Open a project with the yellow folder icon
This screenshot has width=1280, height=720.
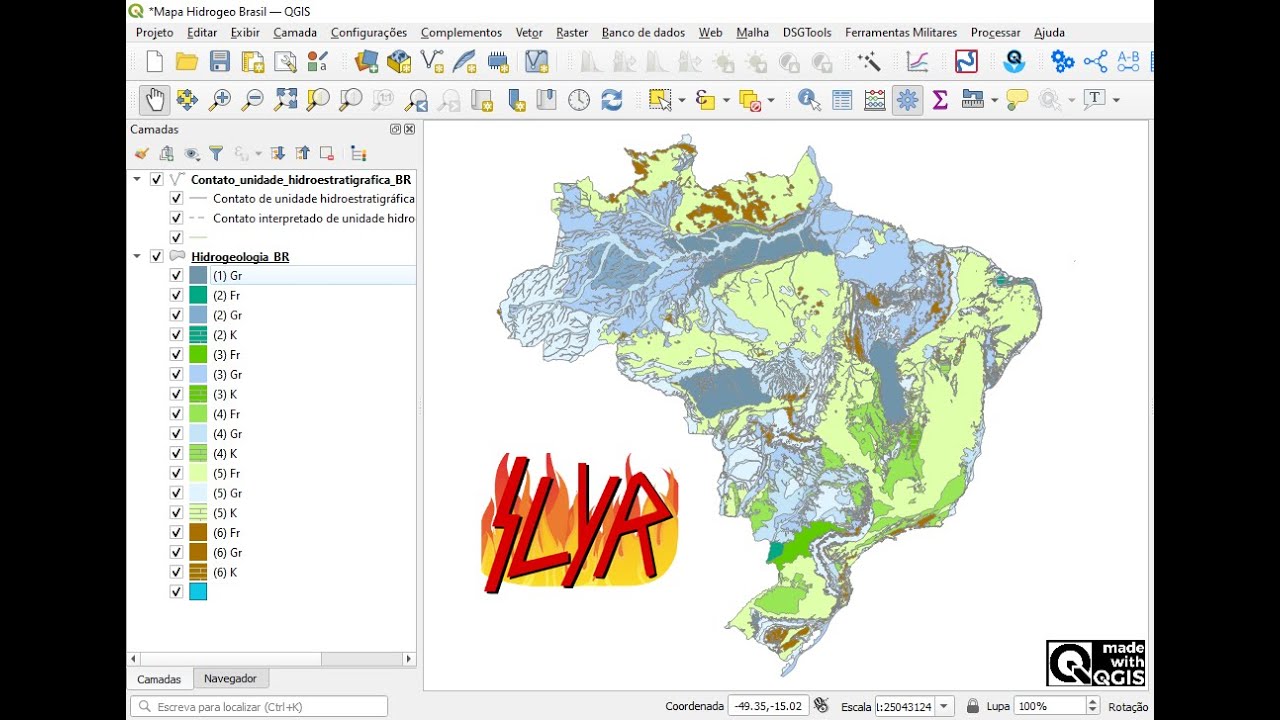pyautogui.click(x=187, y=62)
